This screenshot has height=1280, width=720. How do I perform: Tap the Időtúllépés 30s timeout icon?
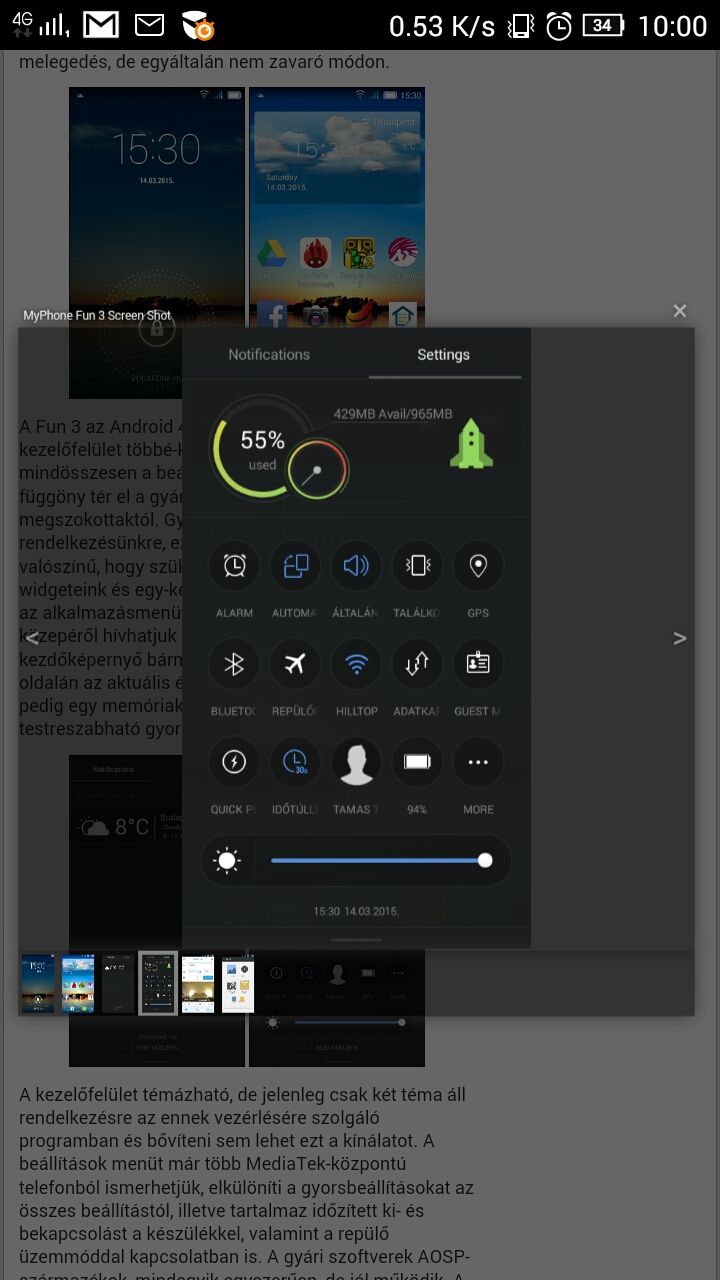coord(295,762)
